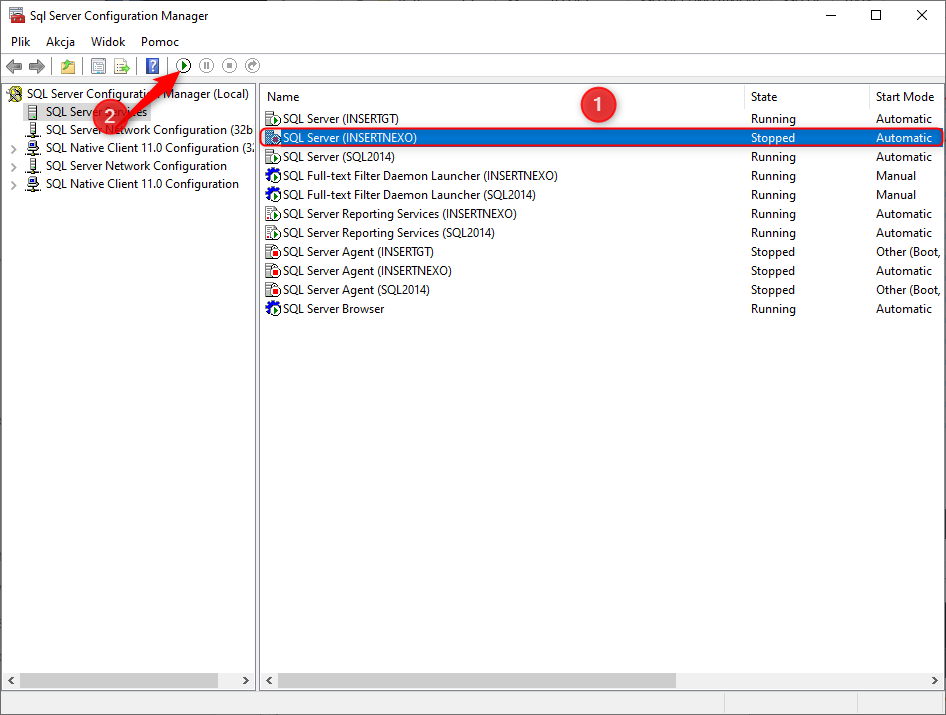Click the left pane scroll left arrow
946x715 pixels.
click(11, 681)
